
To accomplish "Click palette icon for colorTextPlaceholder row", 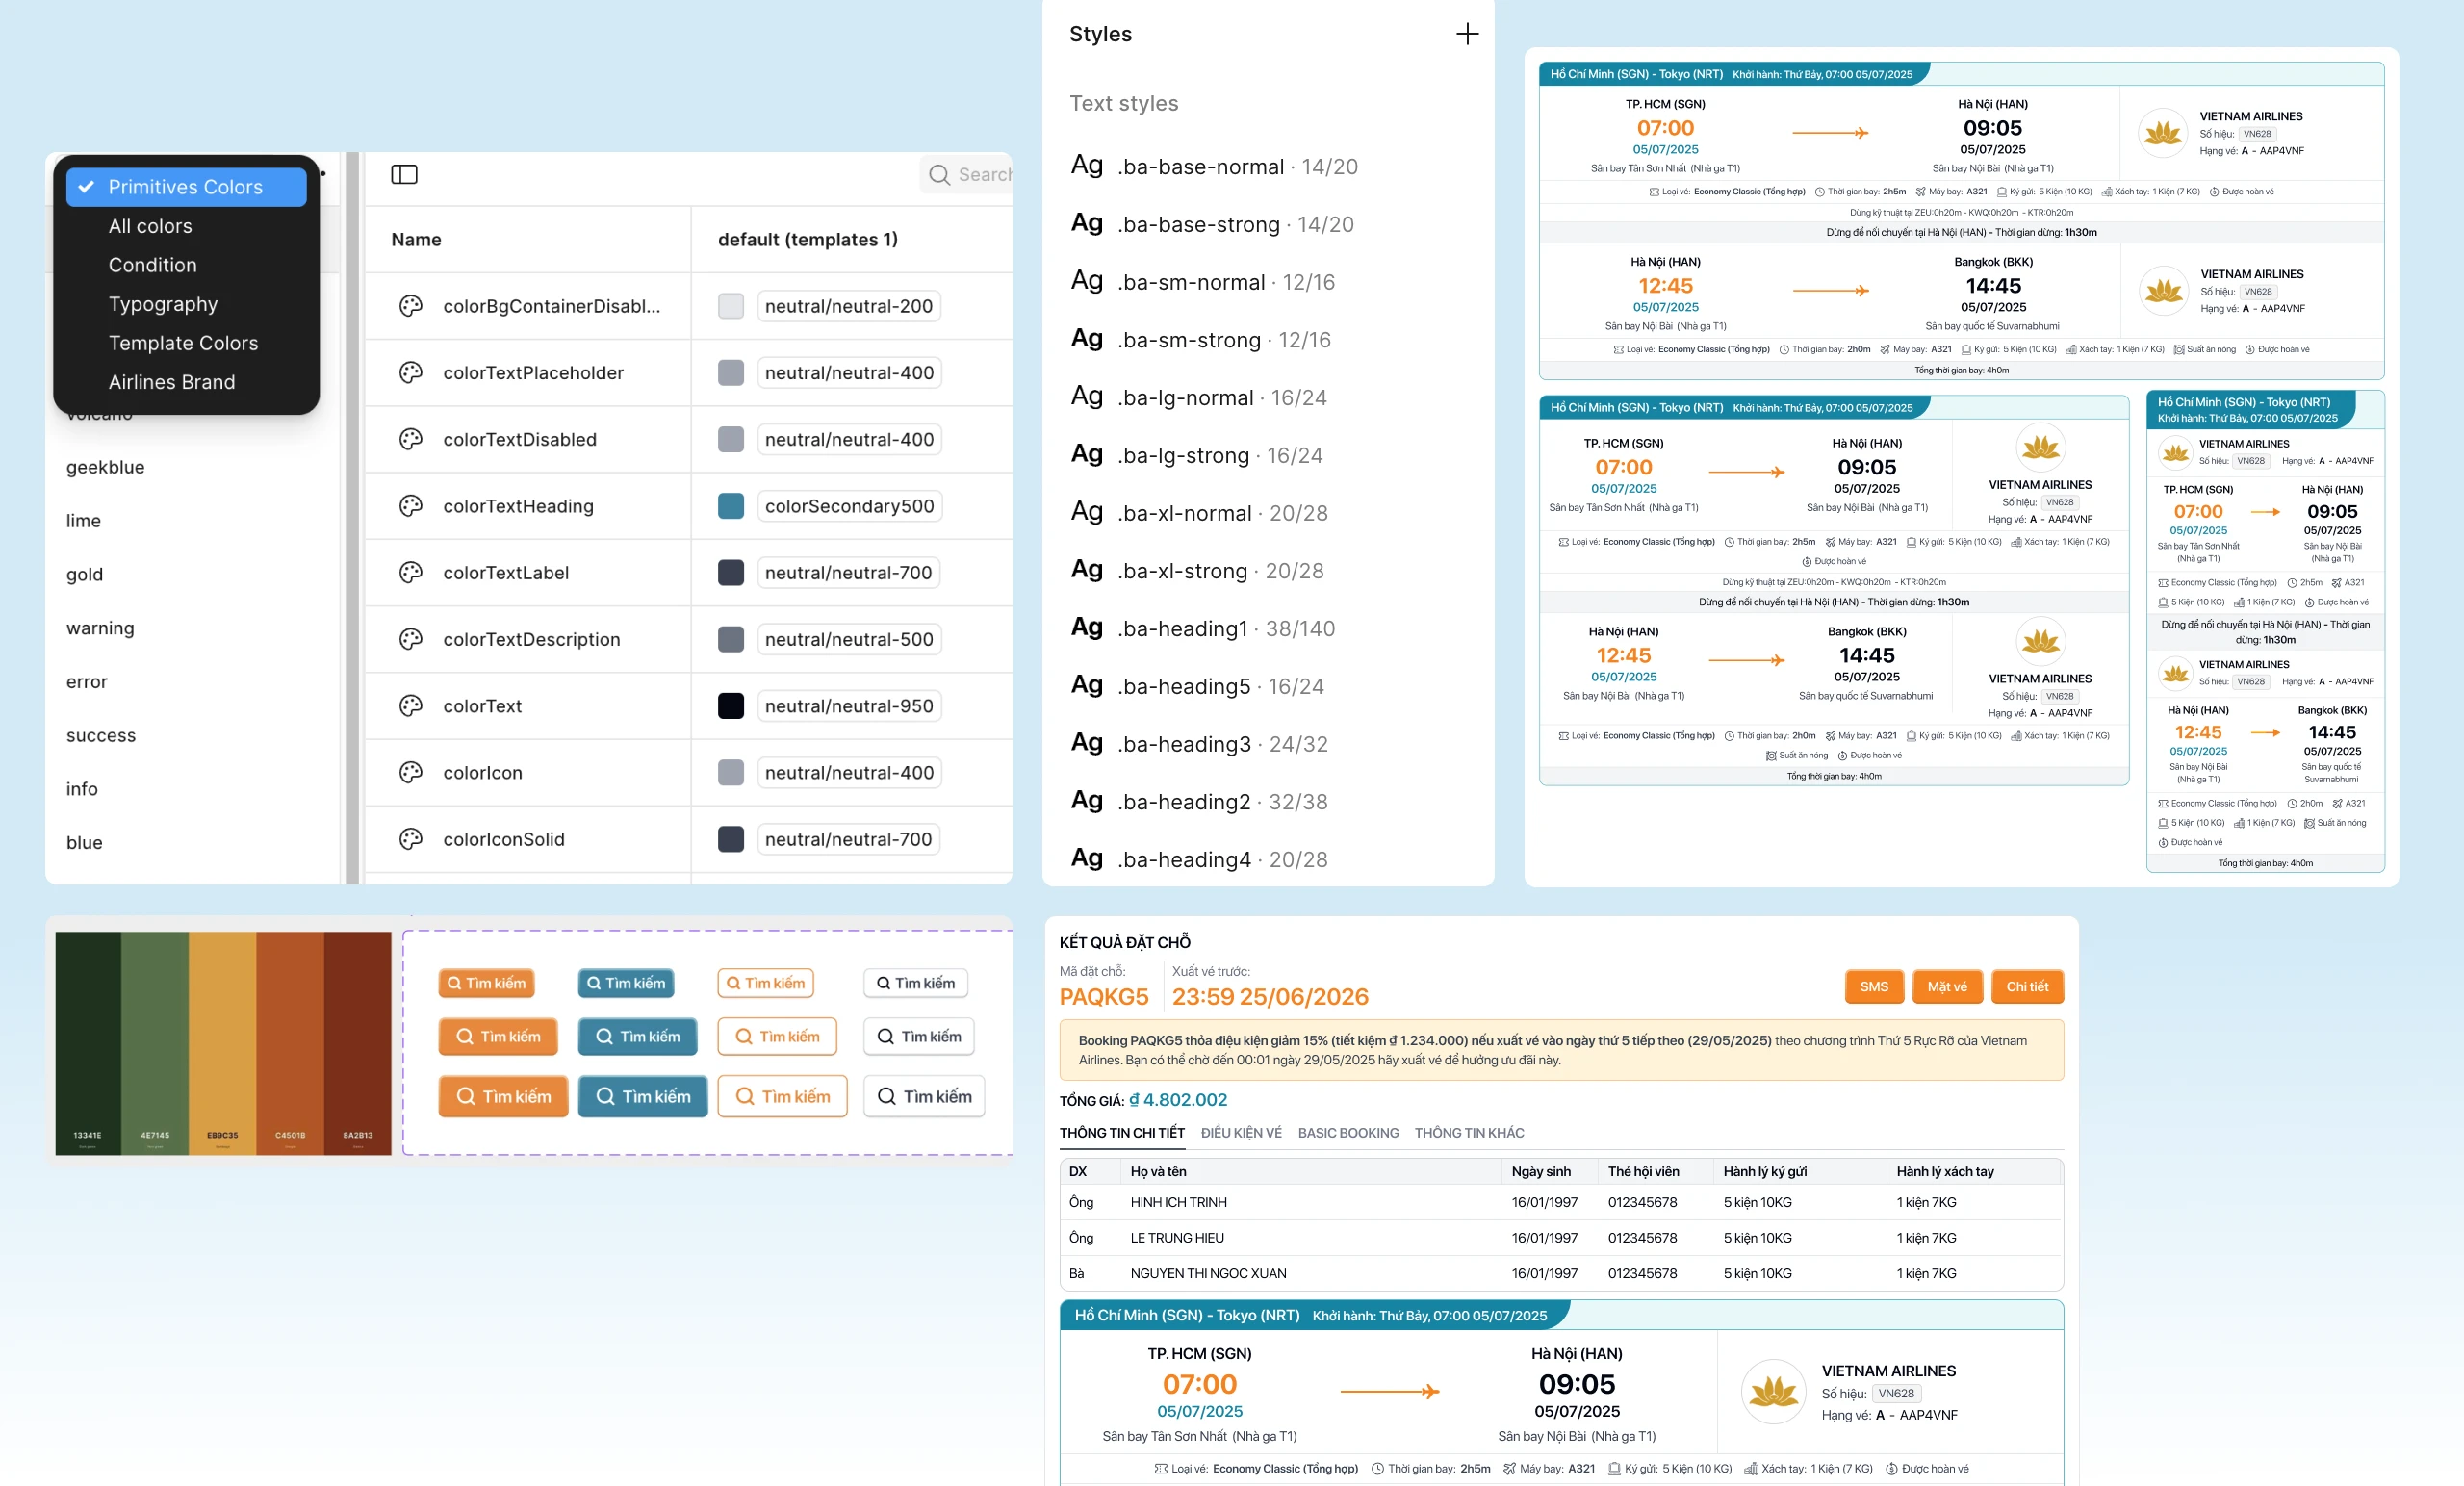I will coord(410,373).
